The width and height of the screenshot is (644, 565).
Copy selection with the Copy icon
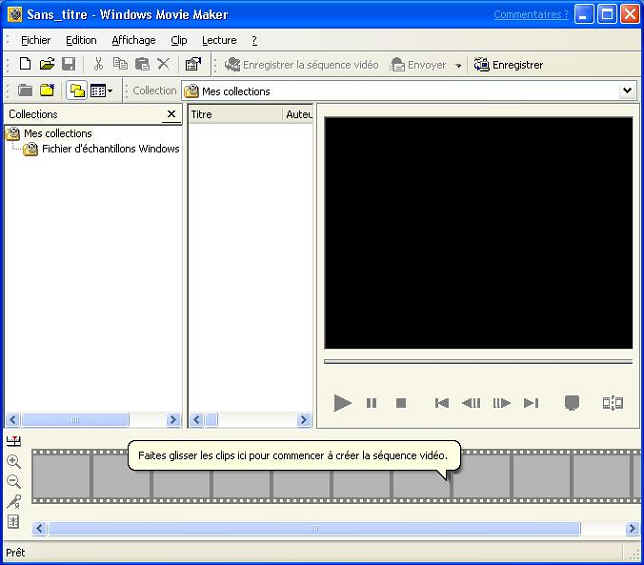(120, 64)
